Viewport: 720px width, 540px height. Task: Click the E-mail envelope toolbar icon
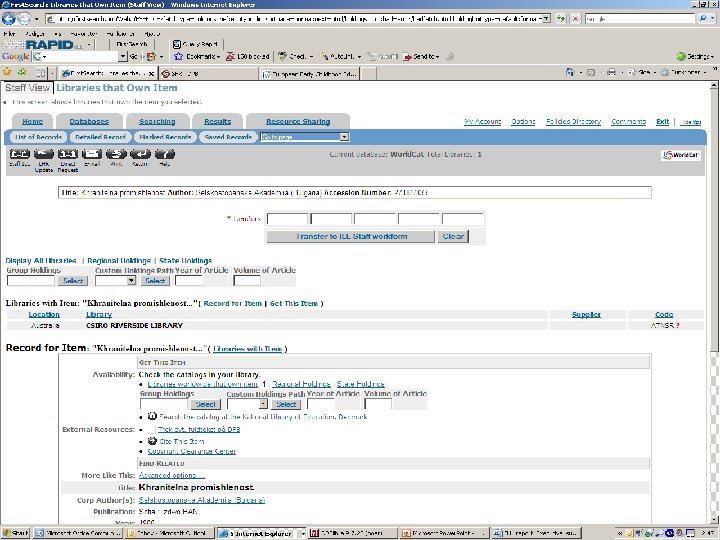tap(92, 154)
